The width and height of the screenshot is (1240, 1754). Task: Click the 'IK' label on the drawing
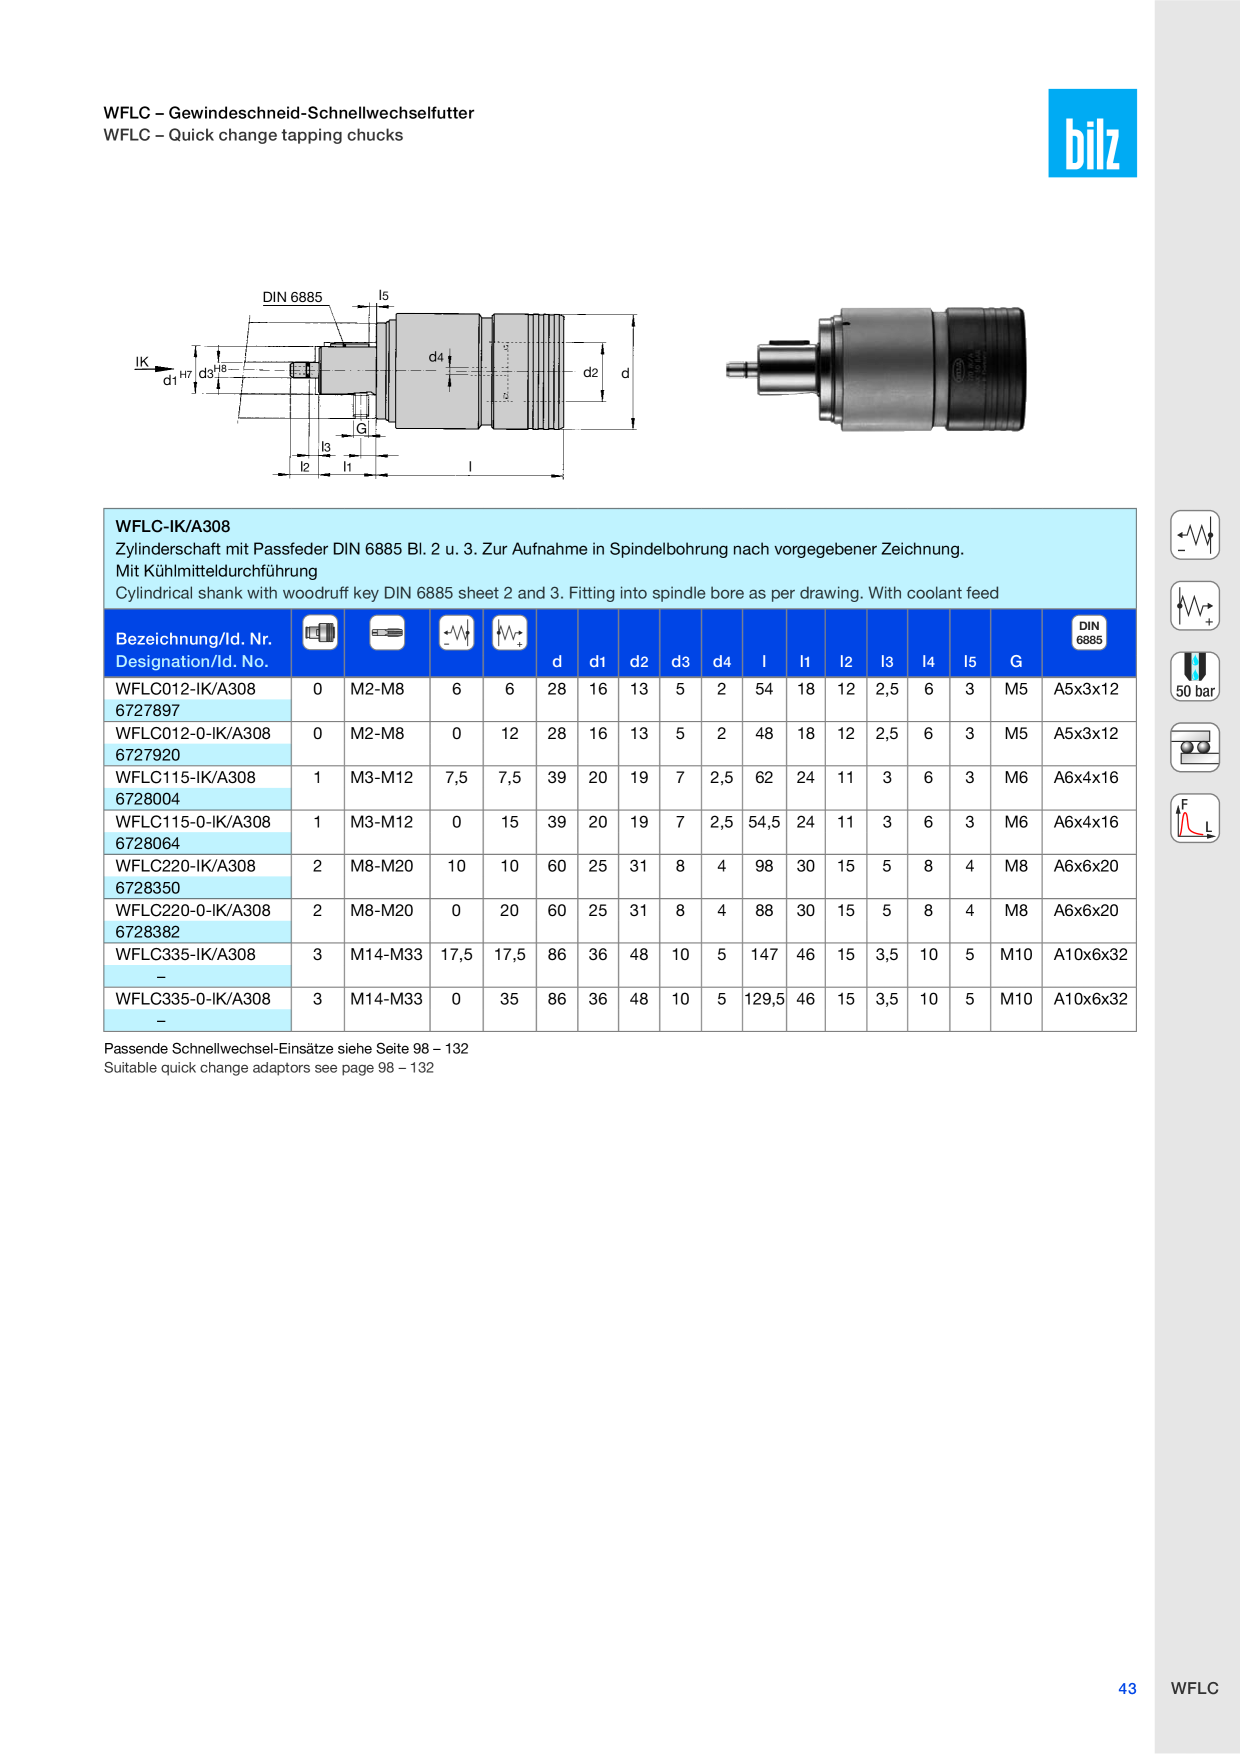click(x=142, y=362)
